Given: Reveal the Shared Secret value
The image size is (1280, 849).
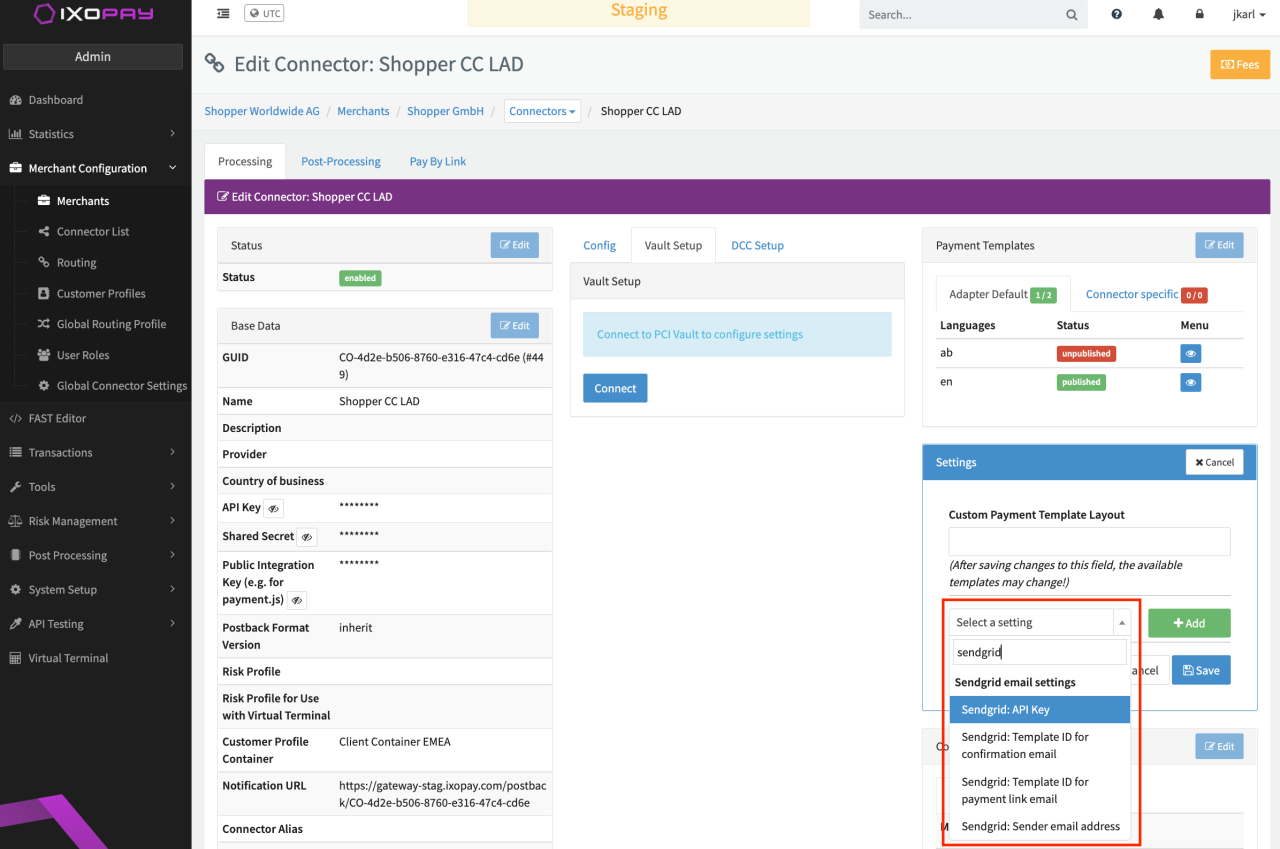Looking at the screenshot, I should 307,537.
